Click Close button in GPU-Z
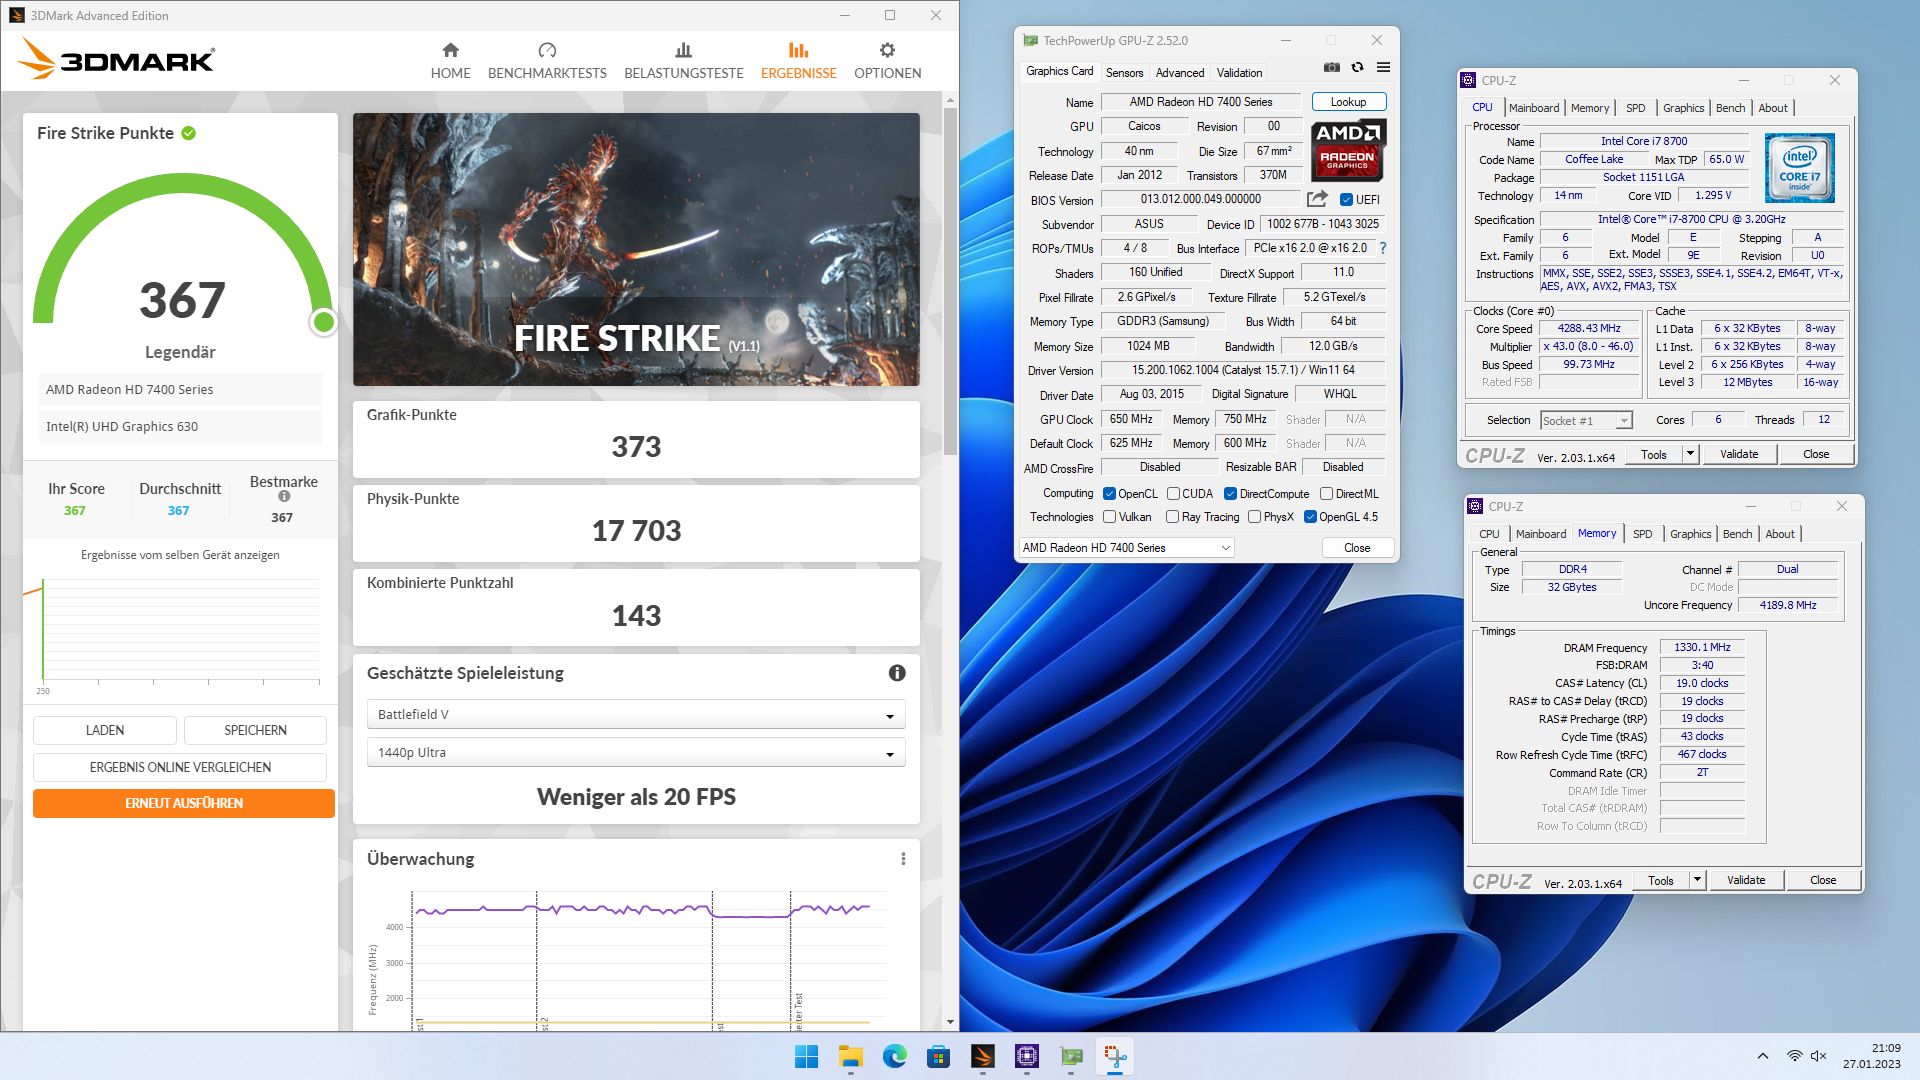 tap(1357, 548)
